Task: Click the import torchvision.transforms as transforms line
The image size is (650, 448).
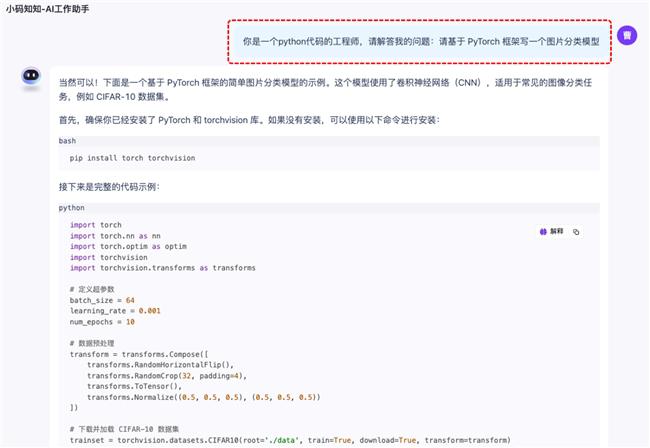Action: [162, 268]
